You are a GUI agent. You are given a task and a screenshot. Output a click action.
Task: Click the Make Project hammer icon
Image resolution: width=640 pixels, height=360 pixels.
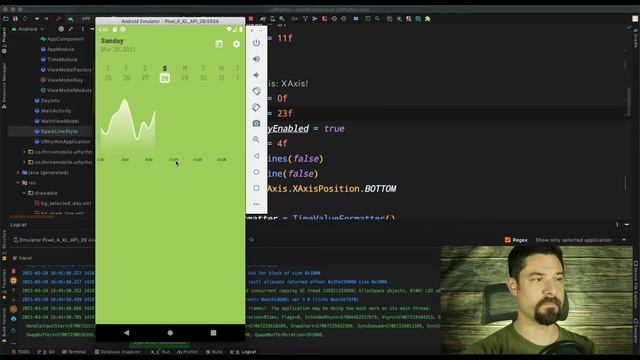(59, 18)
